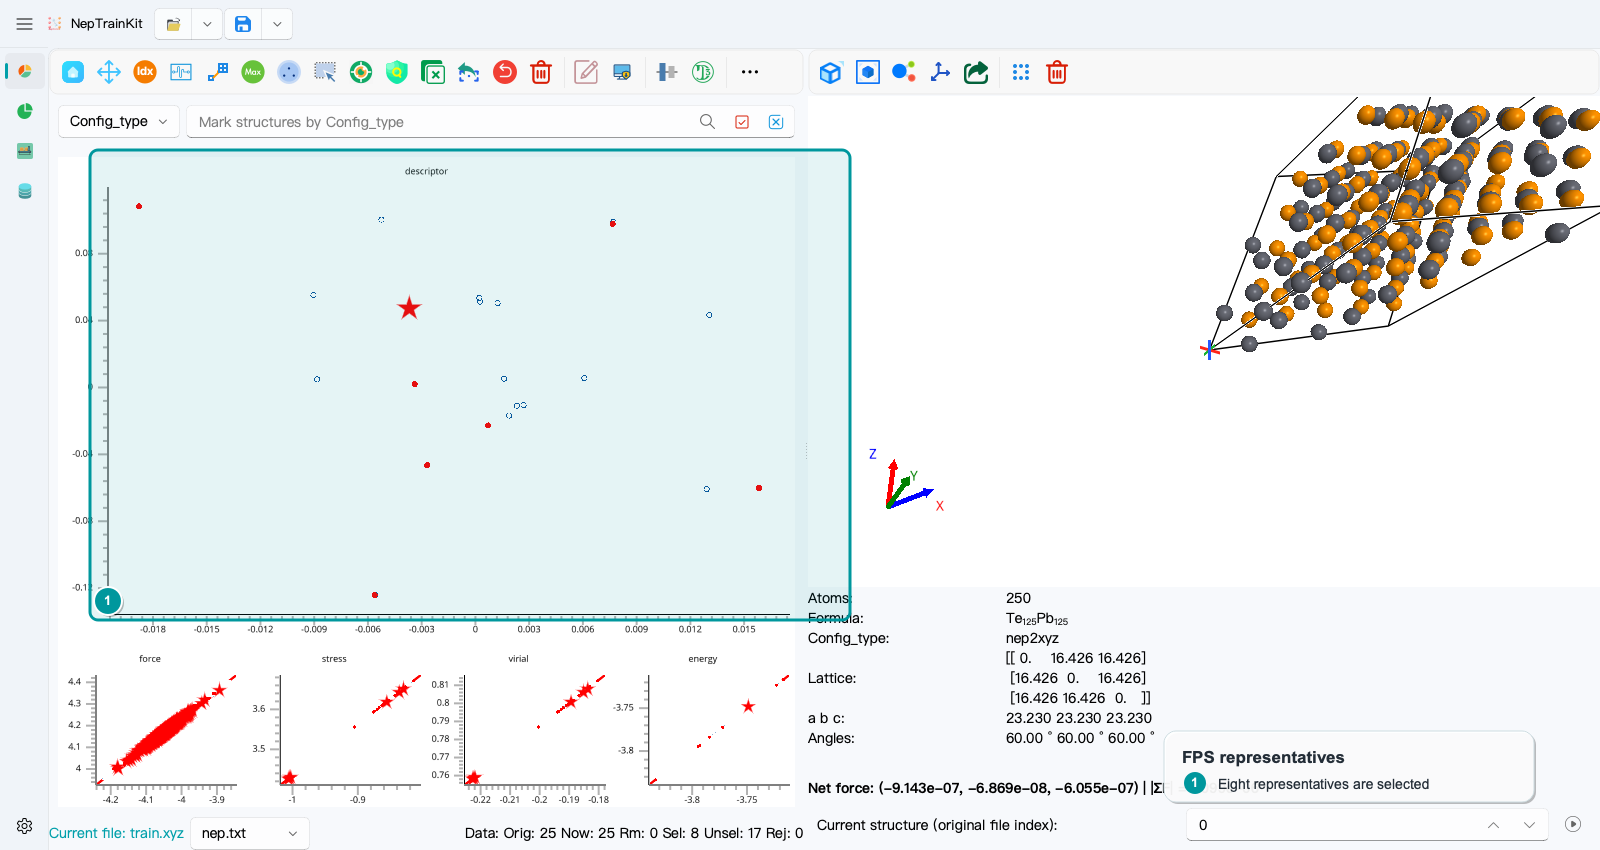Viewport: 1600px width, 850px height.
Task: Open the hamburger main menu
Action: click(25, 24)
